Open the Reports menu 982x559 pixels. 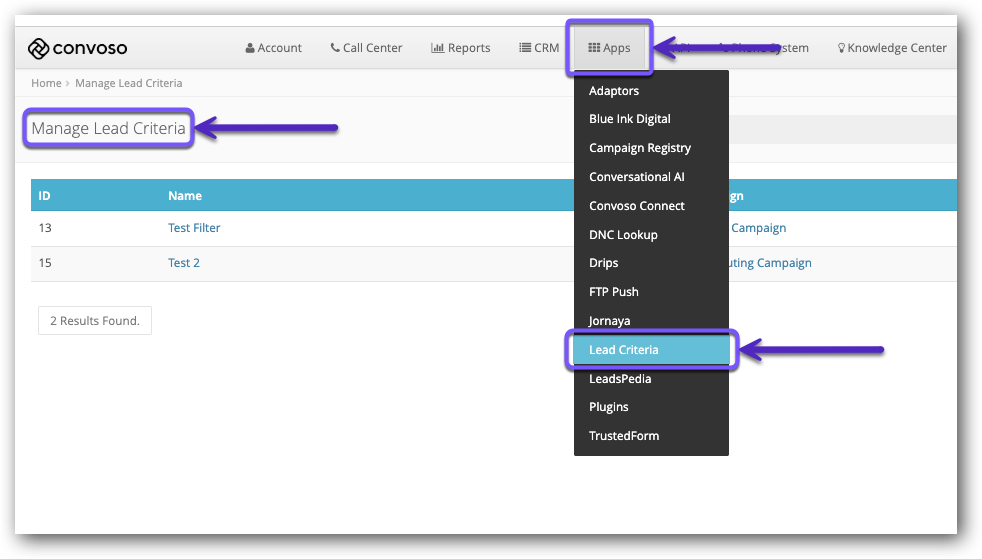[460, 48]
